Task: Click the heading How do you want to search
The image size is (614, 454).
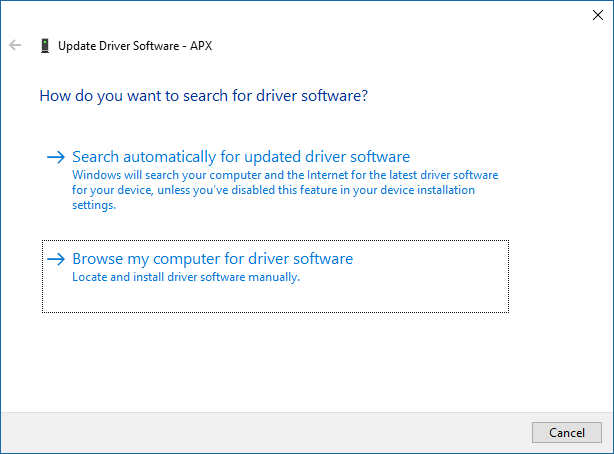Action: pos(204,96)
